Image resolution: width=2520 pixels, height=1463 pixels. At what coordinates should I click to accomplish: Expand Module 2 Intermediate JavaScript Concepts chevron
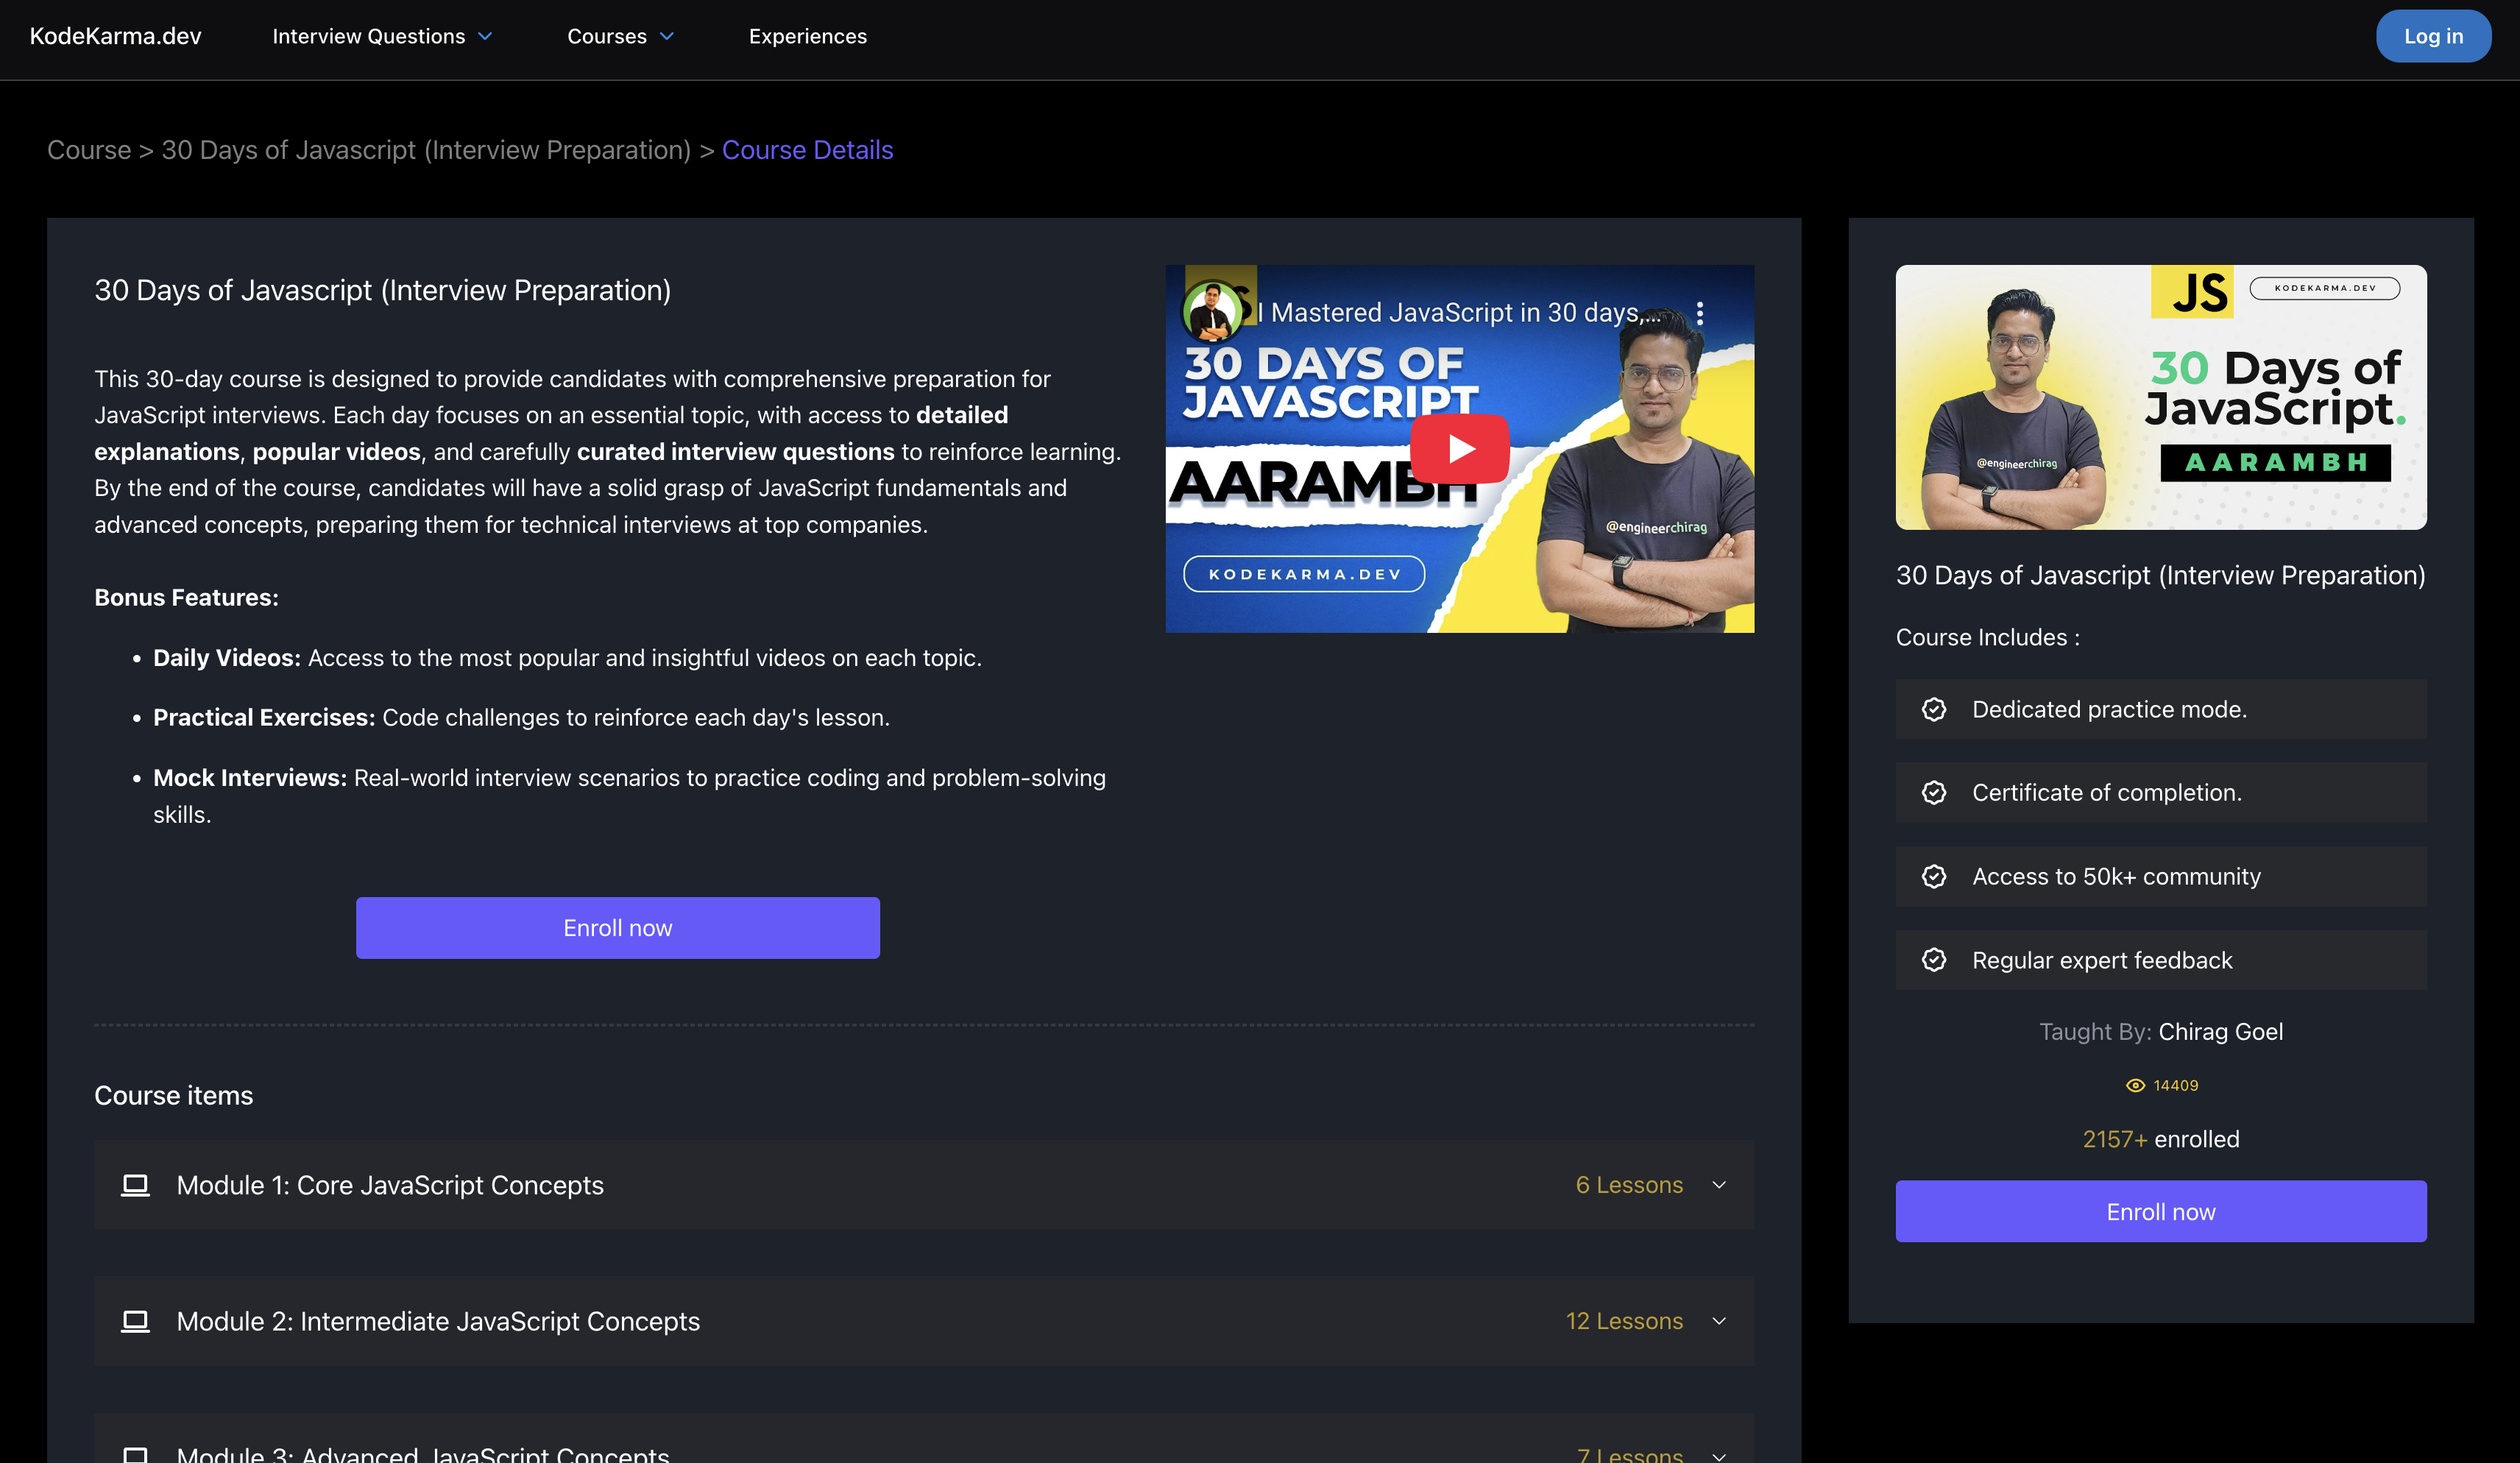(1719, 1321)
